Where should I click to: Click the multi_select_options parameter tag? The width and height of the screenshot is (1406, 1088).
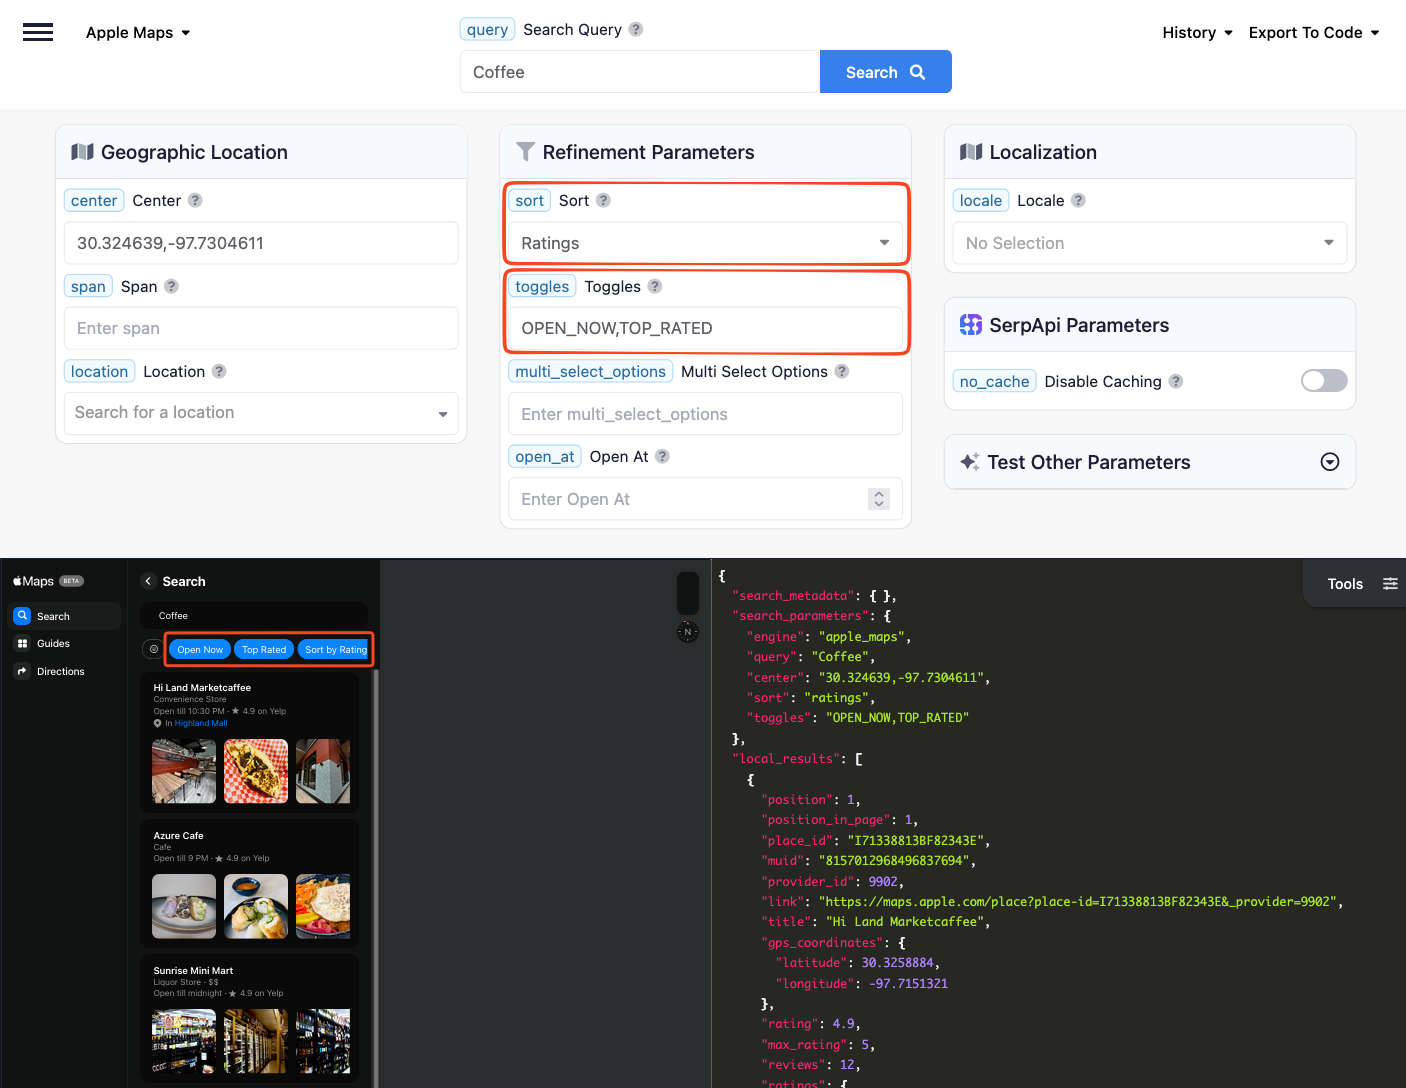point(590,371)
